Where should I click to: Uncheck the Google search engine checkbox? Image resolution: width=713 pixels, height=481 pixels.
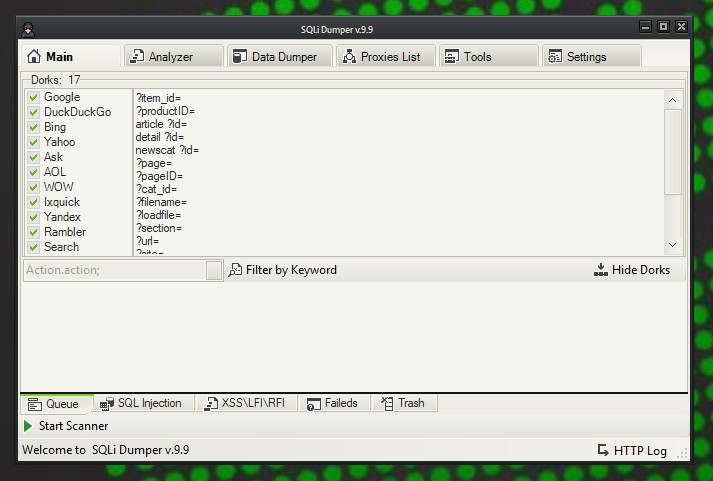(34, 97)
